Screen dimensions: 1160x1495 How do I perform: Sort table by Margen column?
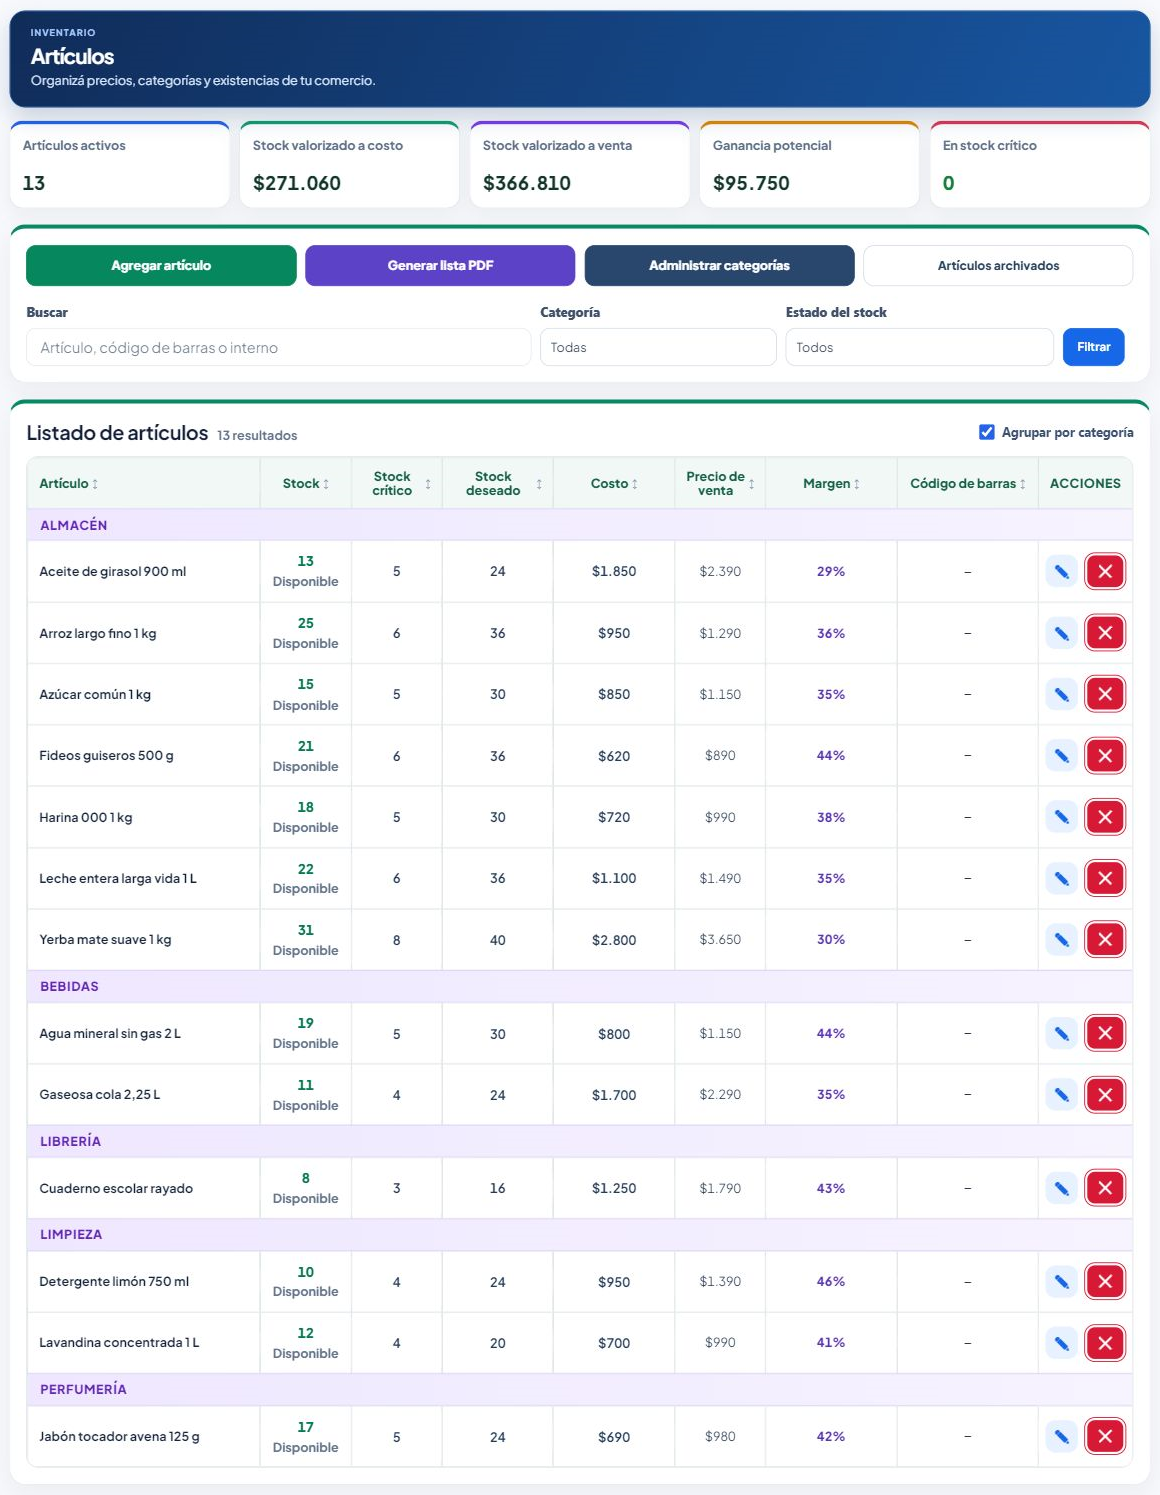pos(831,483)
